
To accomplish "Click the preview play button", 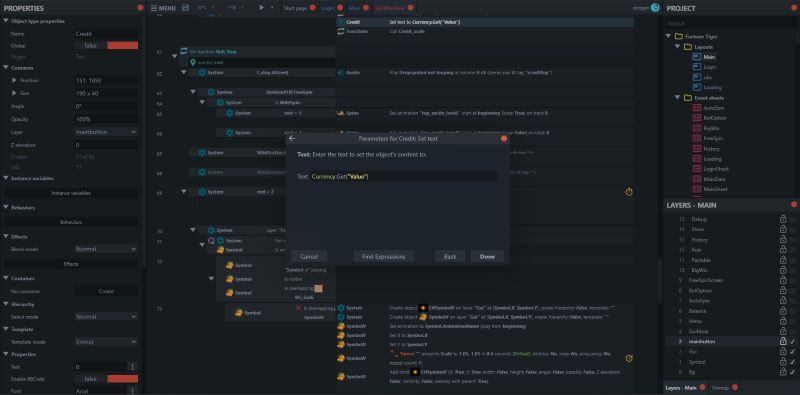I will coord(261,8).
